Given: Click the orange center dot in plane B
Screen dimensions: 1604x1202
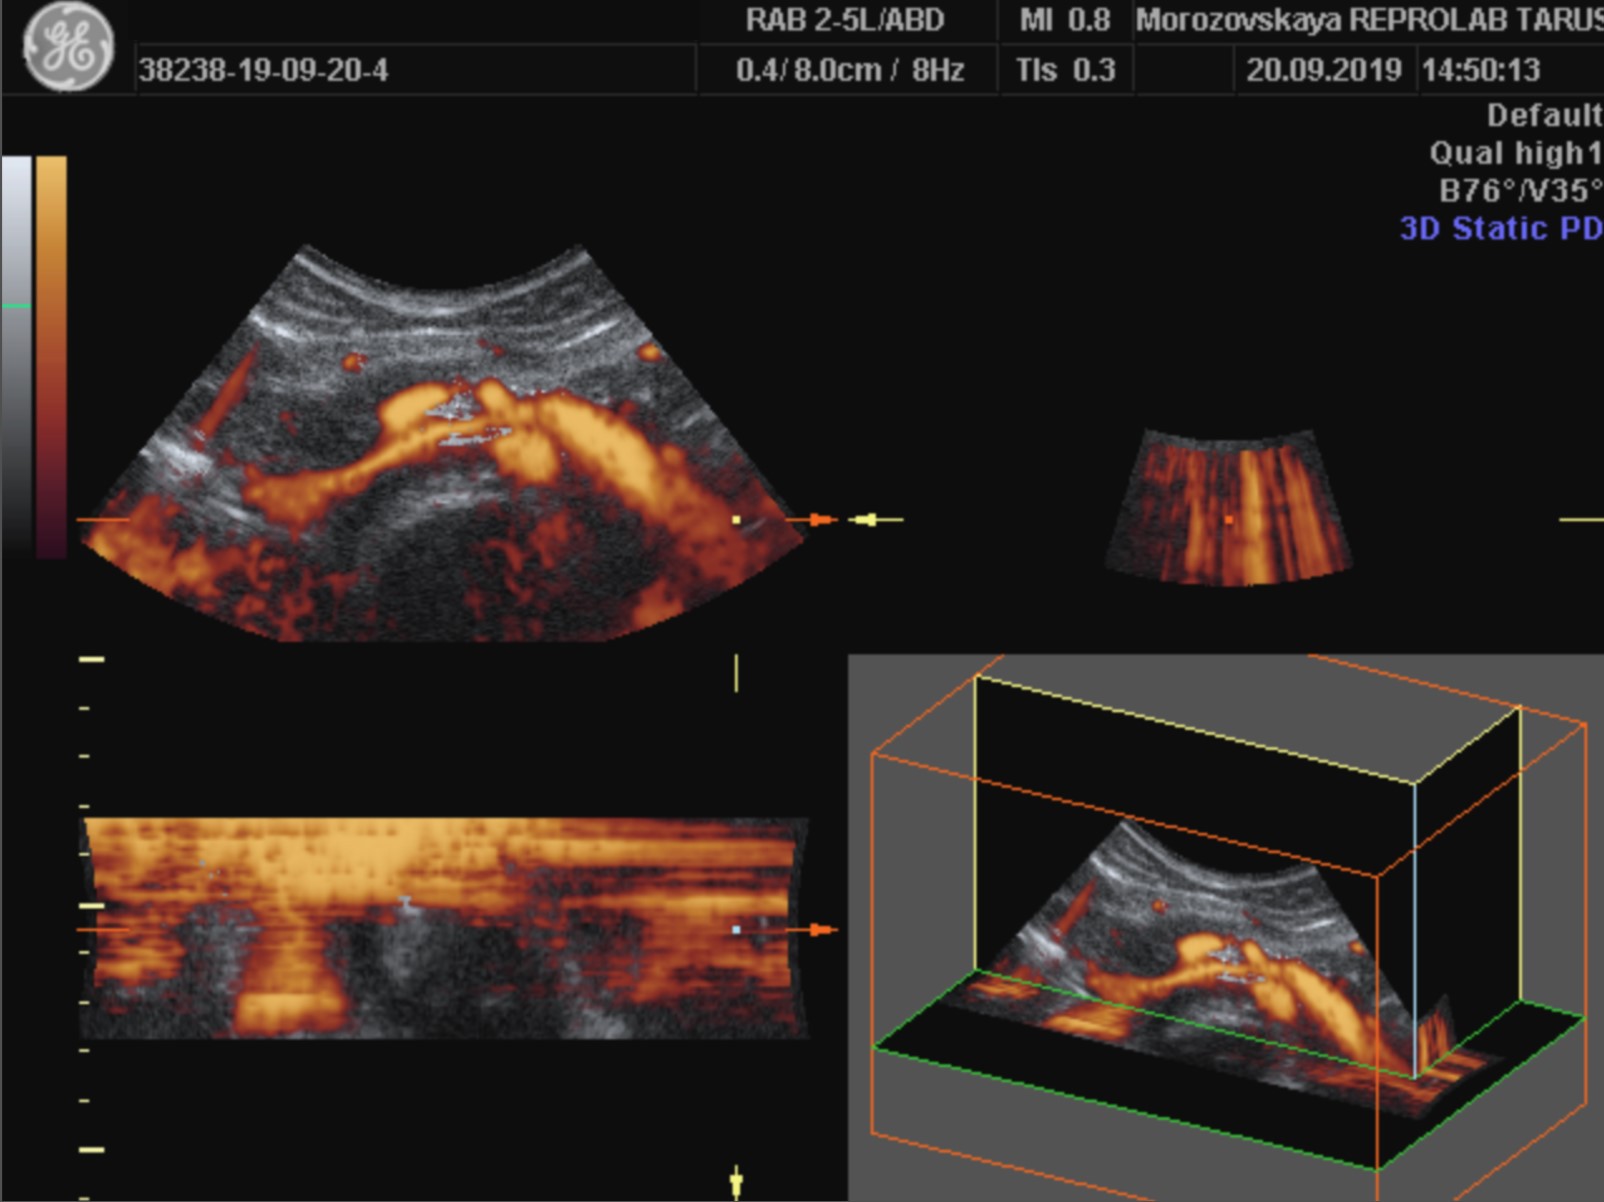Looking at the screenshot, I should (1228, 520).
